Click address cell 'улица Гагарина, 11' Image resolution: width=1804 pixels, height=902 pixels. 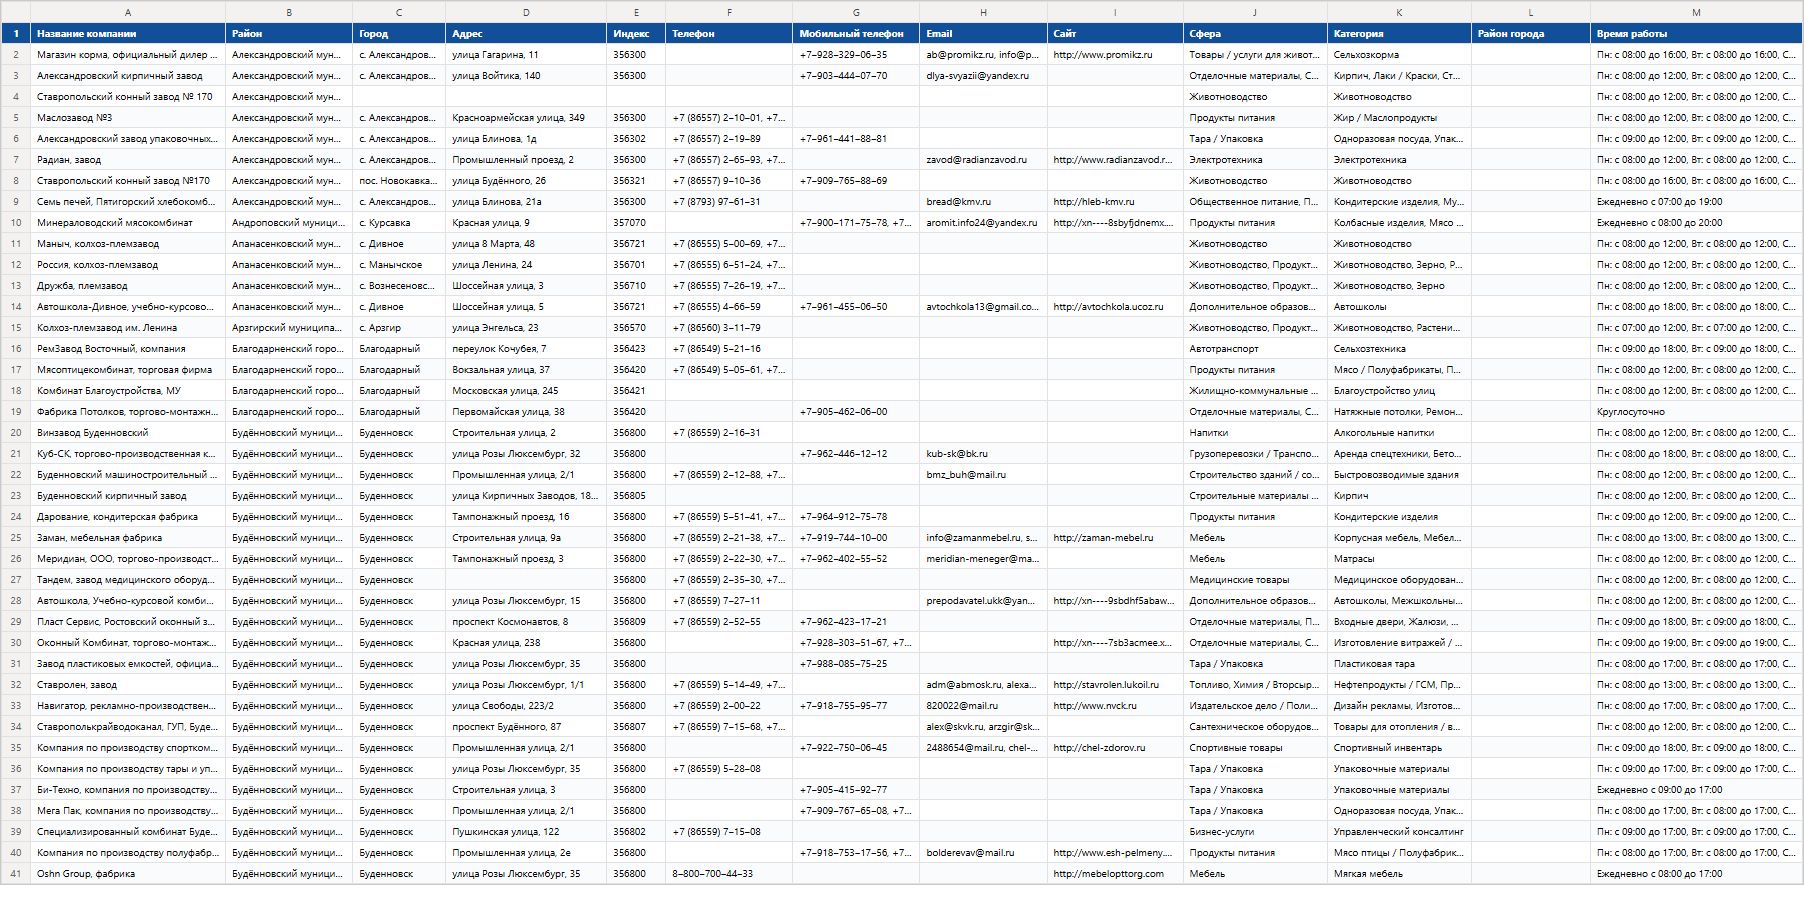pos(526,54)
